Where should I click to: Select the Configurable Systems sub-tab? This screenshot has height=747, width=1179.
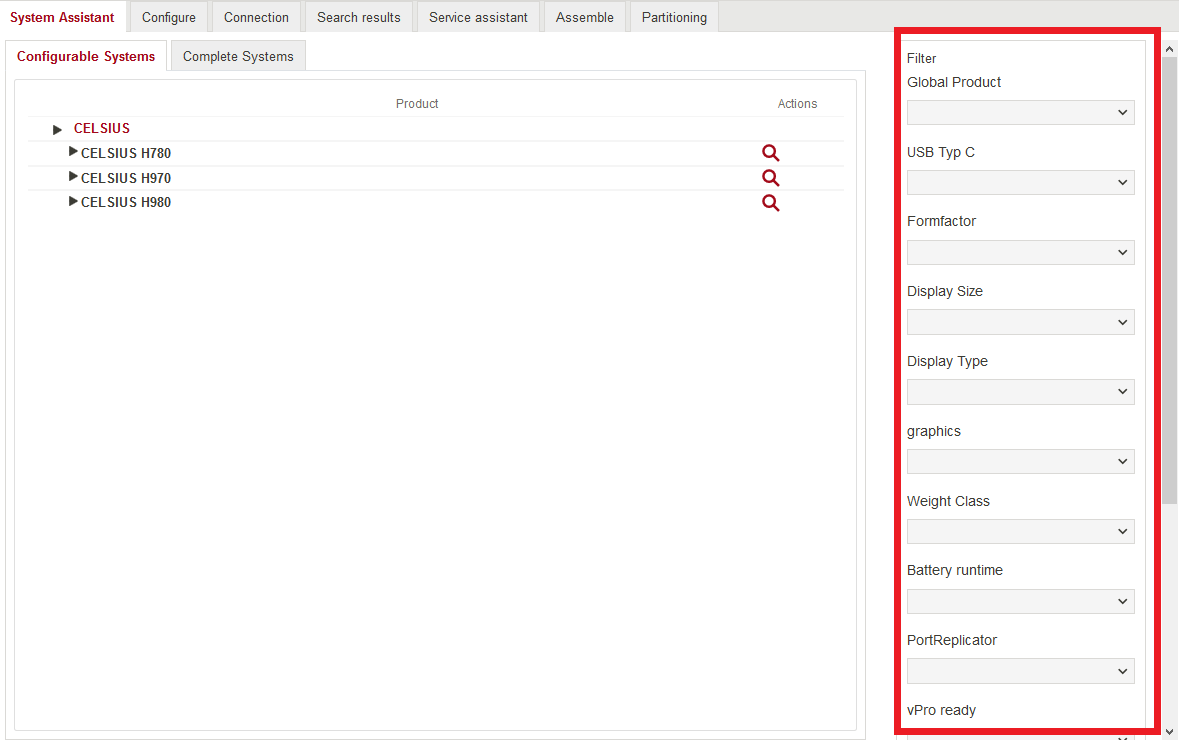(x=86, y=56)
